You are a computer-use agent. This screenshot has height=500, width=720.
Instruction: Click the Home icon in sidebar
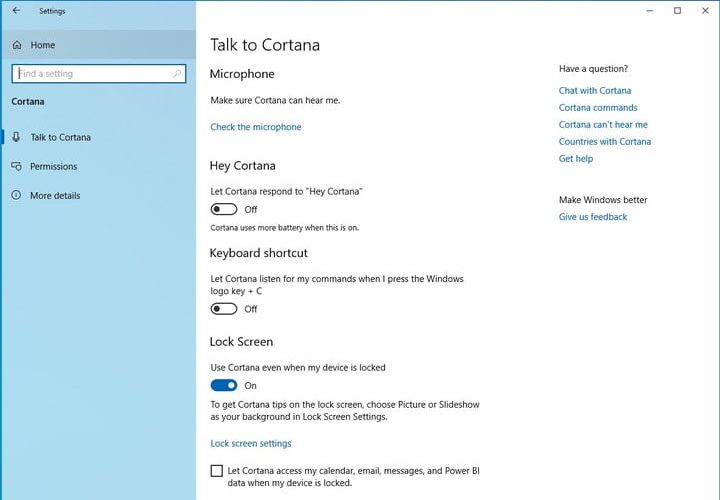pyautogui.click(x=17, y=45)
